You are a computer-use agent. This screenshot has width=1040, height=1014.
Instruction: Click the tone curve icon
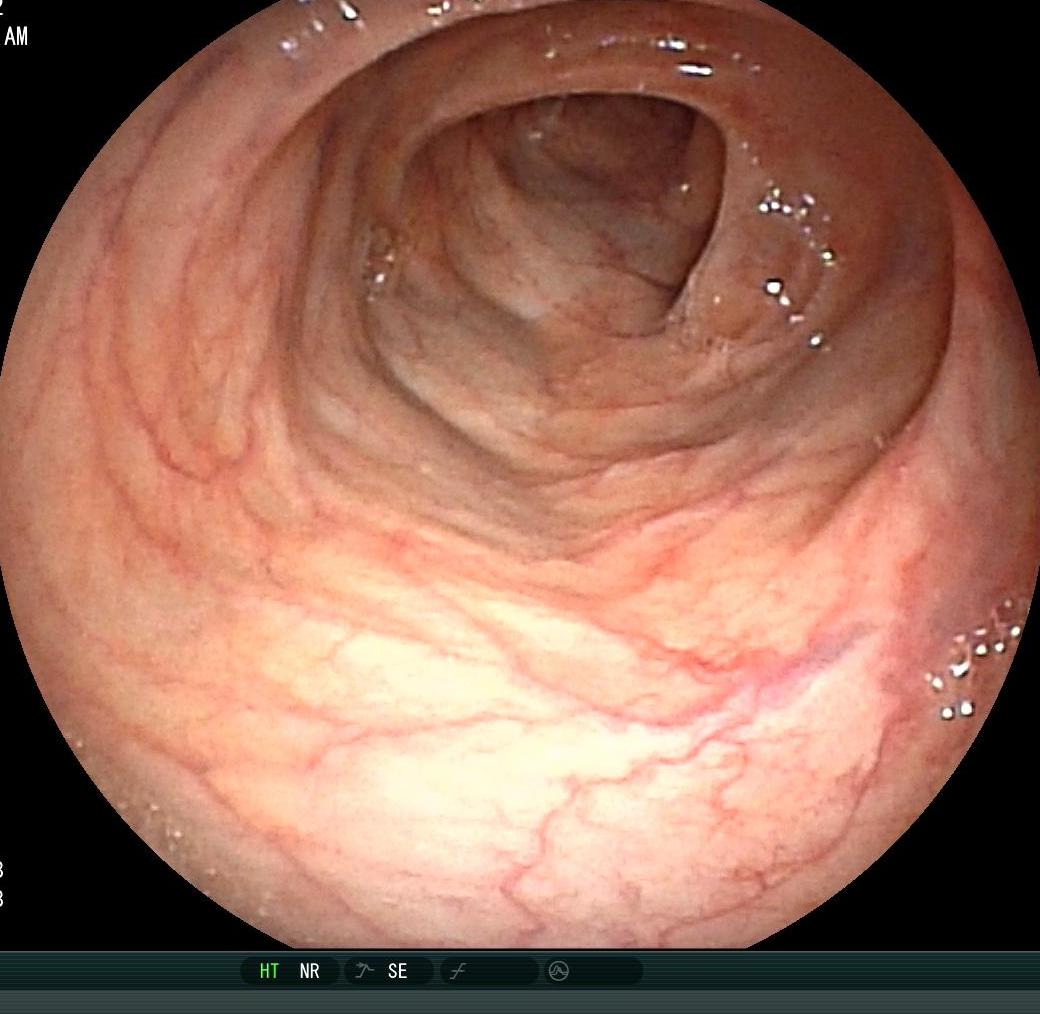point(458,972)
